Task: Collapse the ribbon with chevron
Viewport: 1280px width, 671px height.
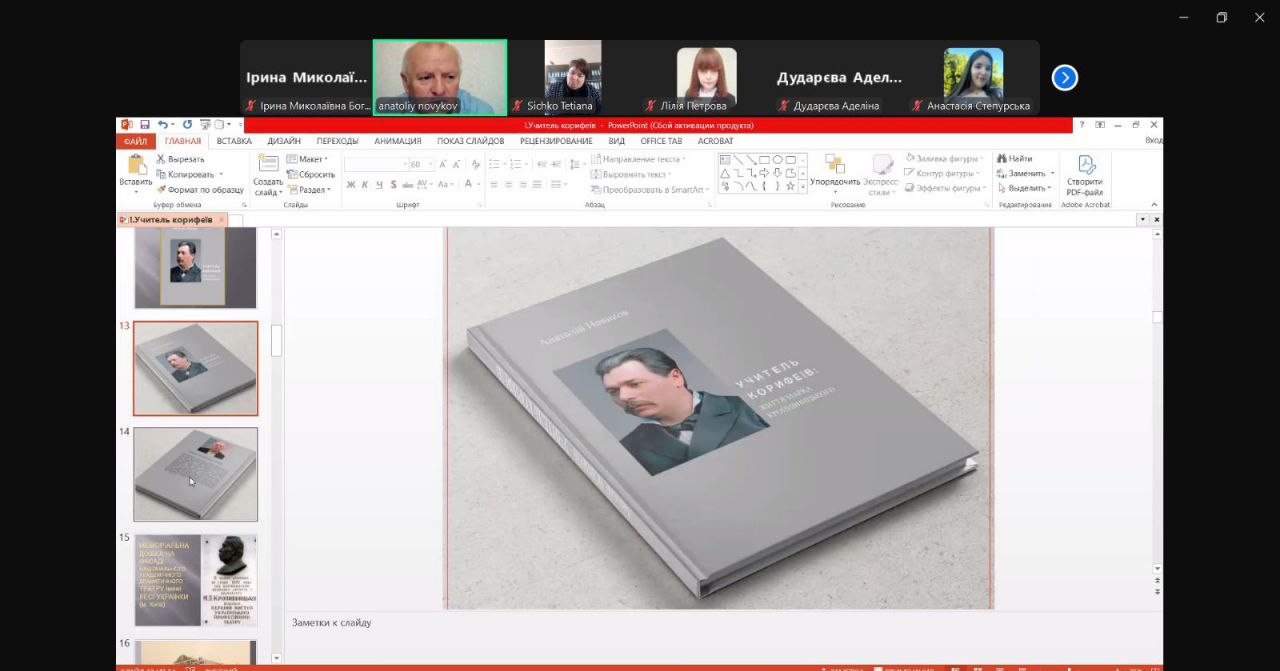Action: [1154, 204]
